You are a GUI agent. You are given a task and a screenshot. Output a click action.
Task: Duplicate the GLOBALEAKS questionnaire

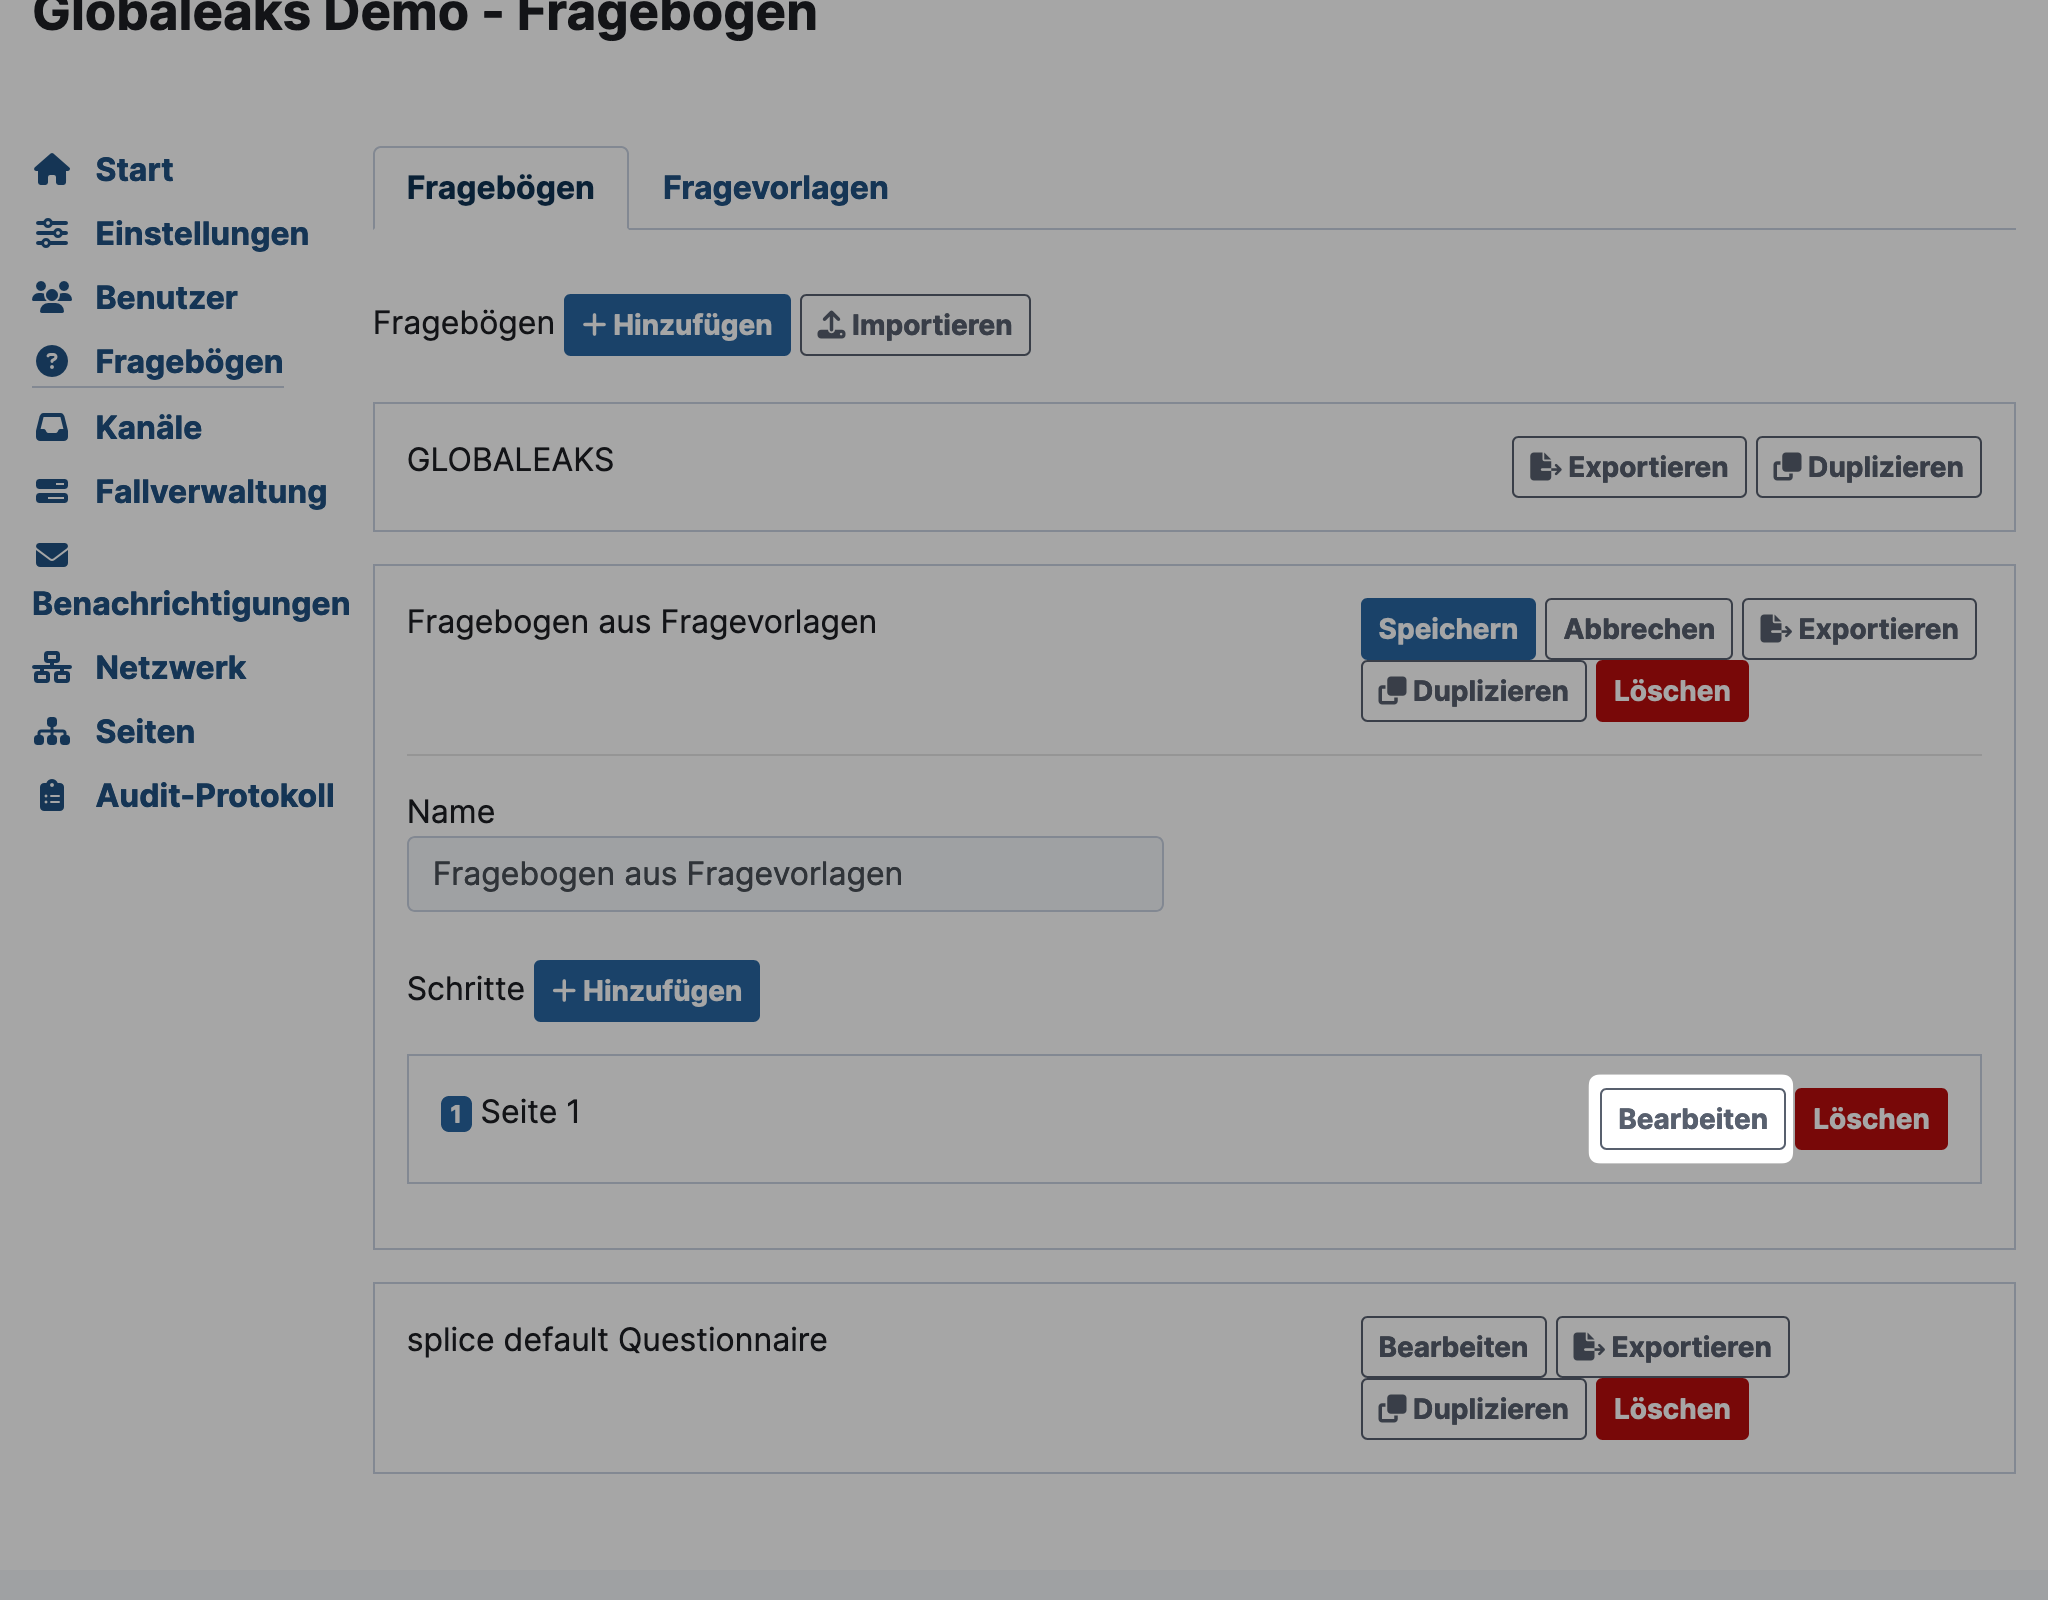click(x=1869, y=467)
